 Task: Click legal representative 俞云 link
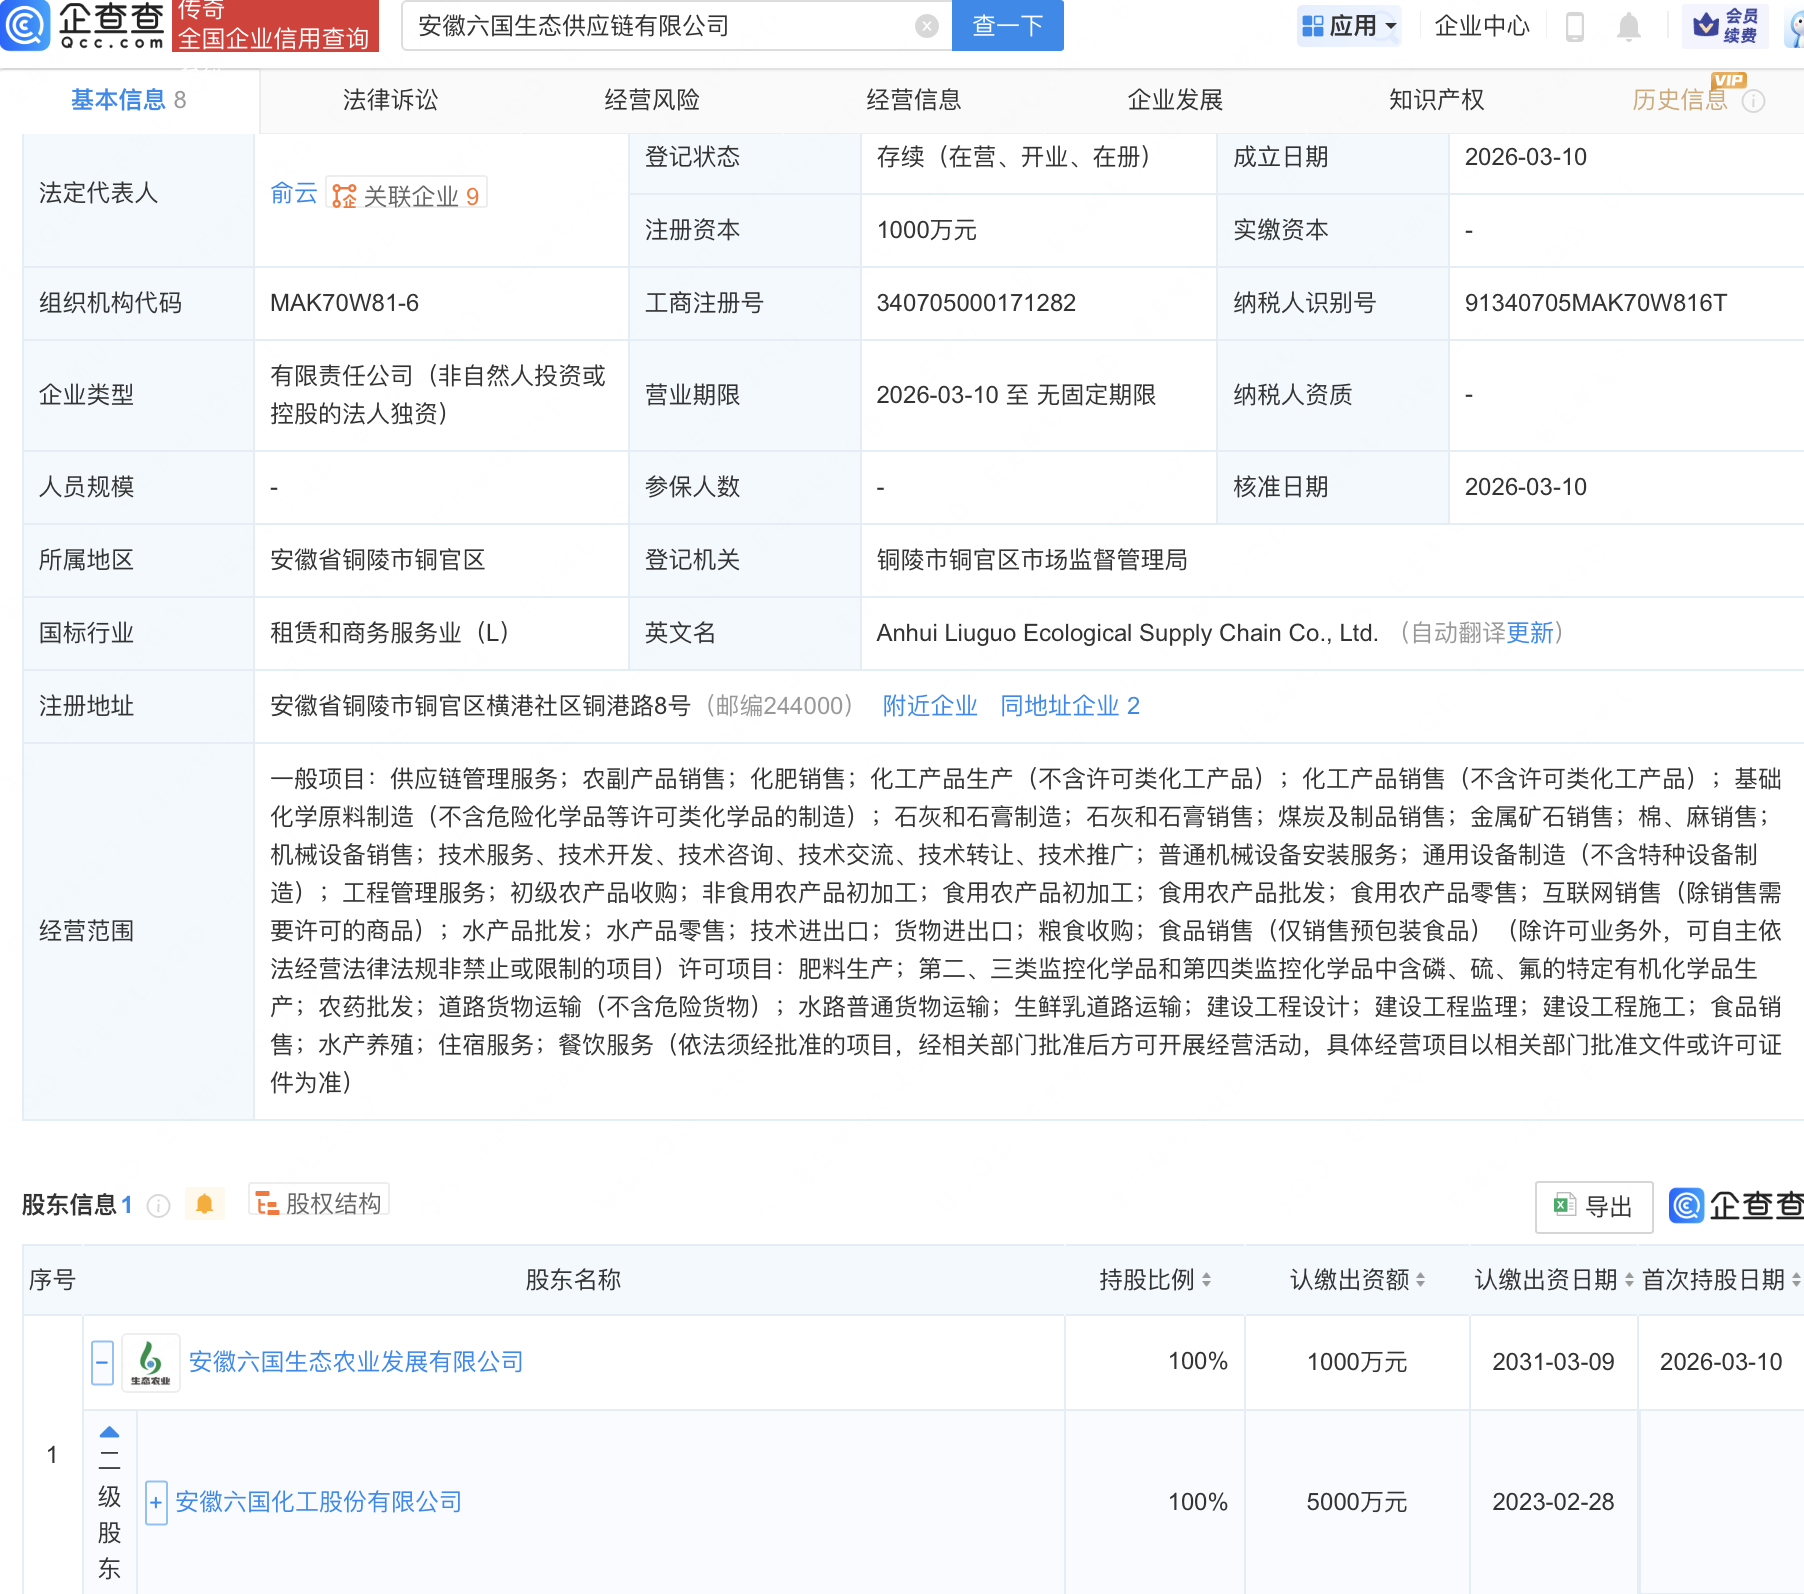291,194
